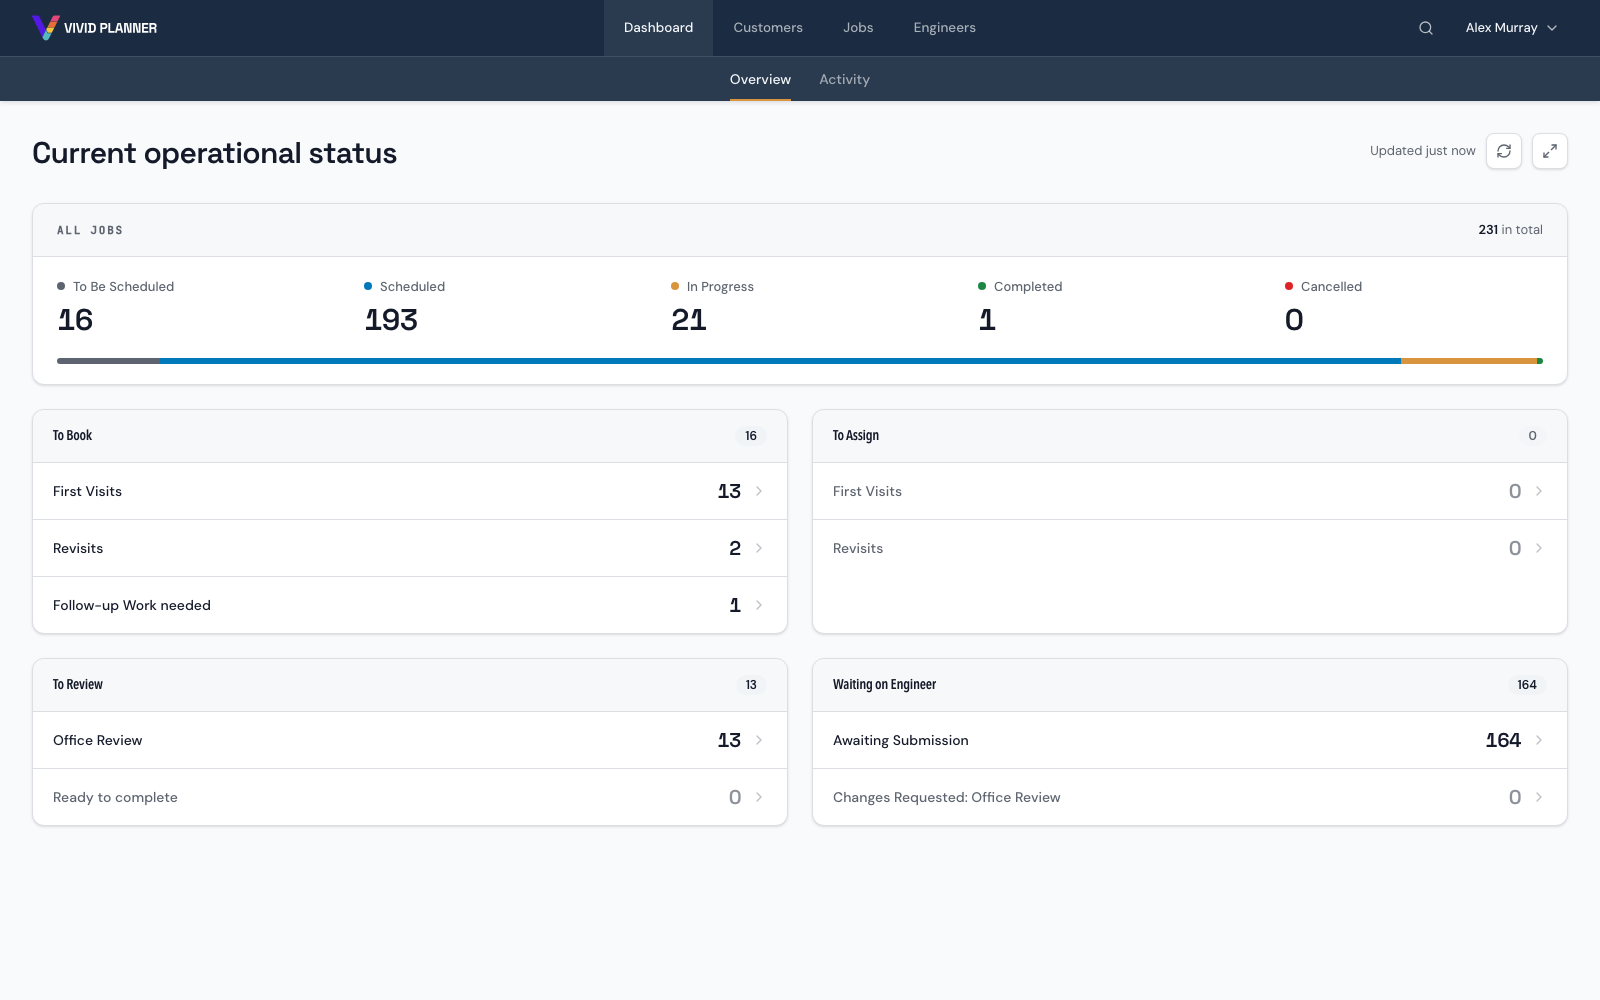Select the Scheduled count 193
The height and width of the screenshot is (1000, 1600).
[391, 320]
